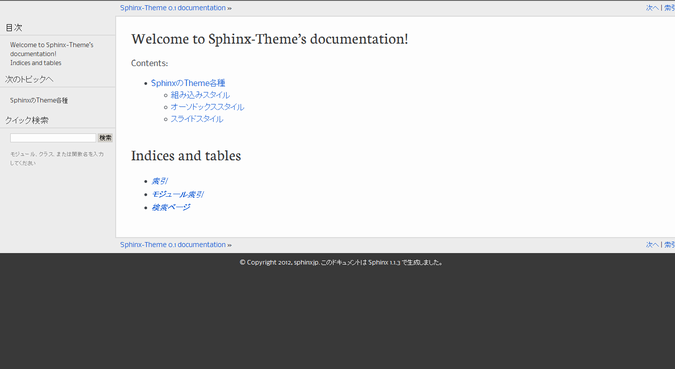Open the index link at top right
The height and width of the screenshot is (369, 675).
[x=669, y=8]
